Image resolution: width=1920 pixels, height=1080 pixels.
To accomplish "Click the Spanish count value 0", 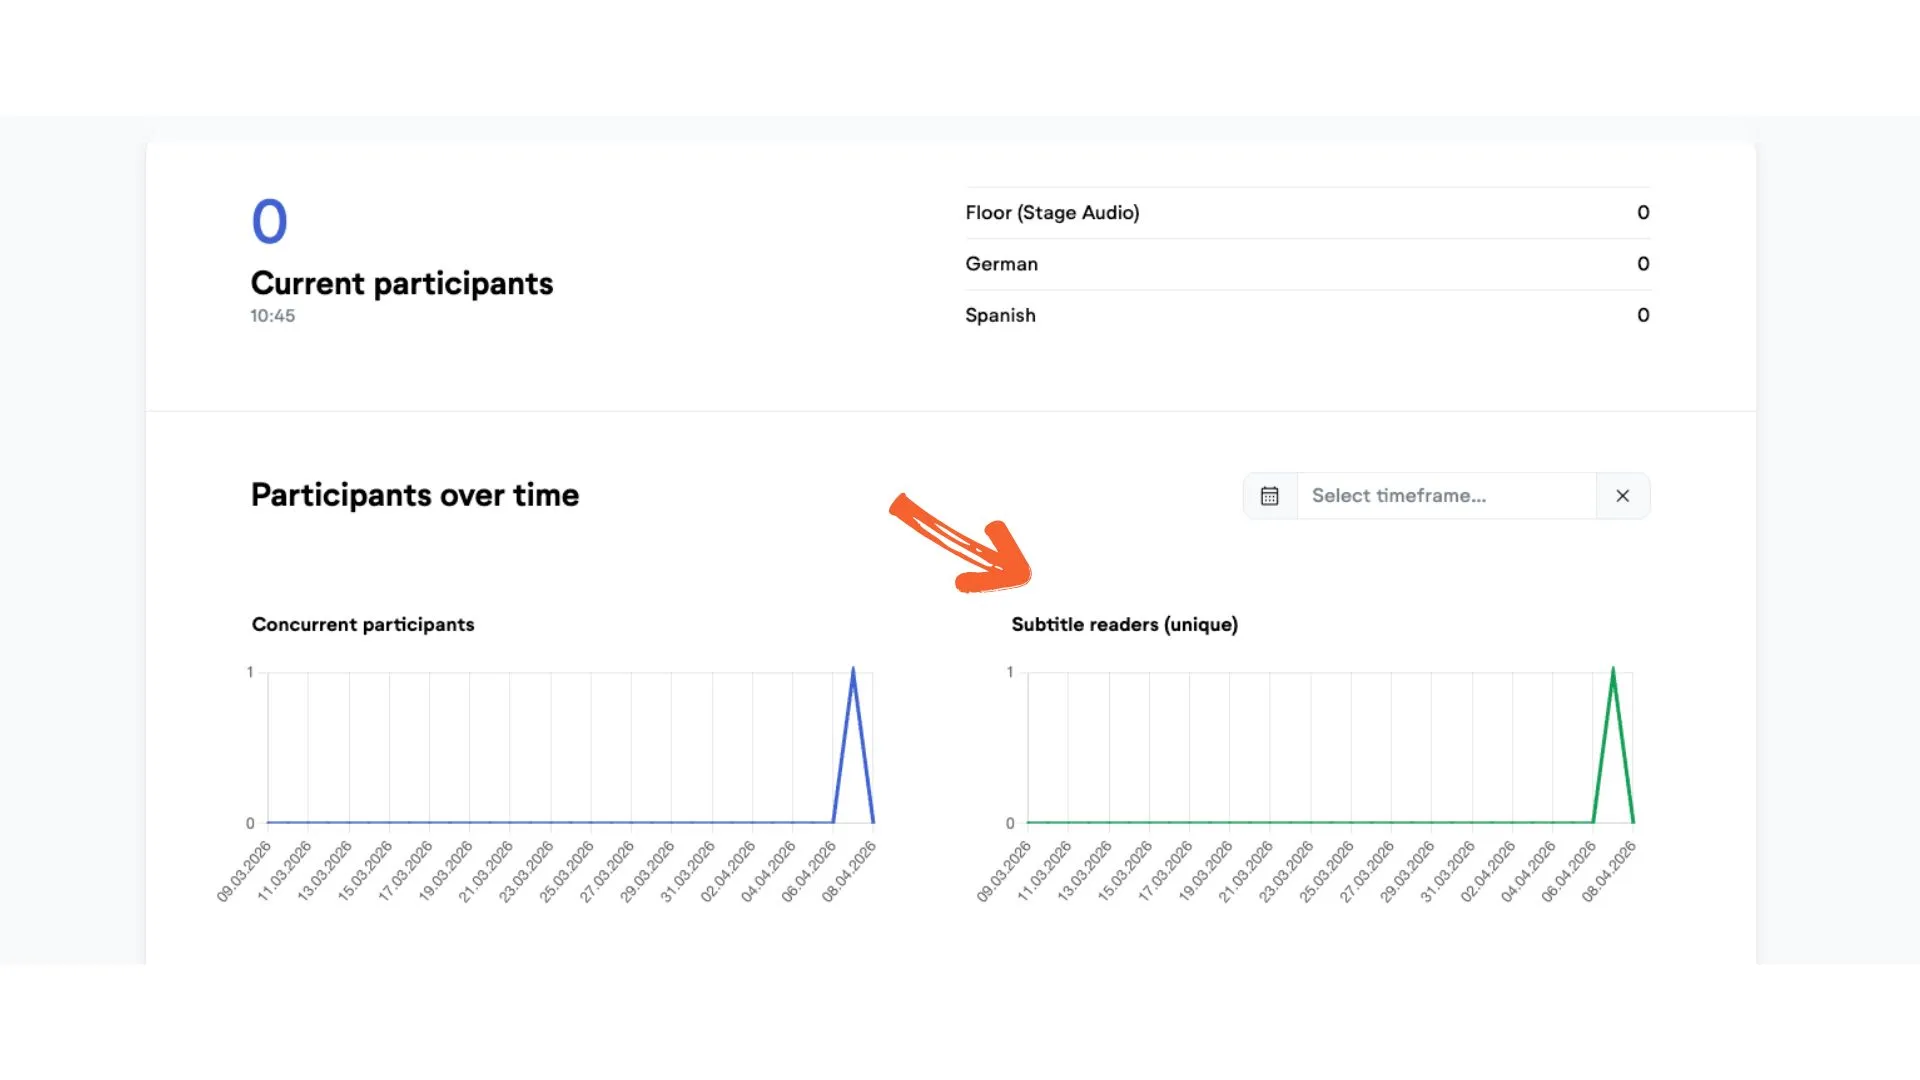I will [x=1643, y=315].
